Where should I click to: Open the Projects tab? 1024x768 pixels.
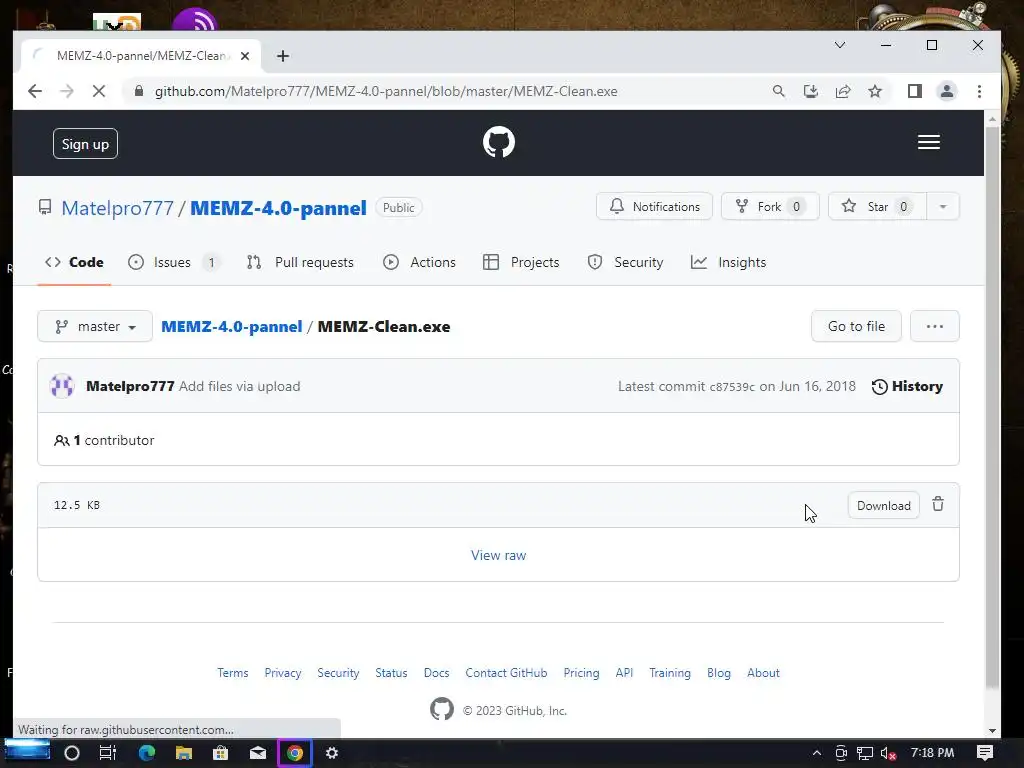tap(521, 263)
